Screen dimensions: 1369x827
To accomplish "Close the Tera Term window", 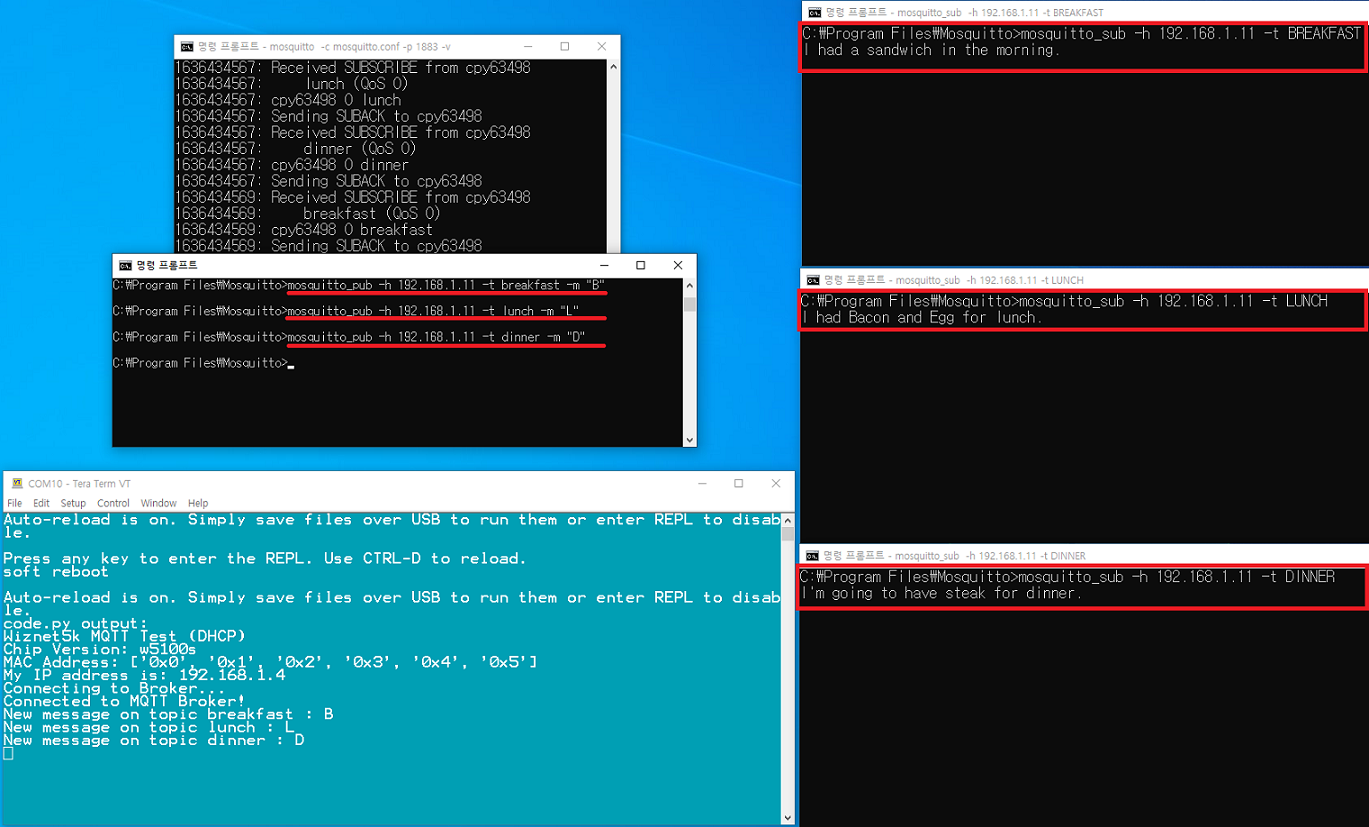I will (x=775, y=483).
